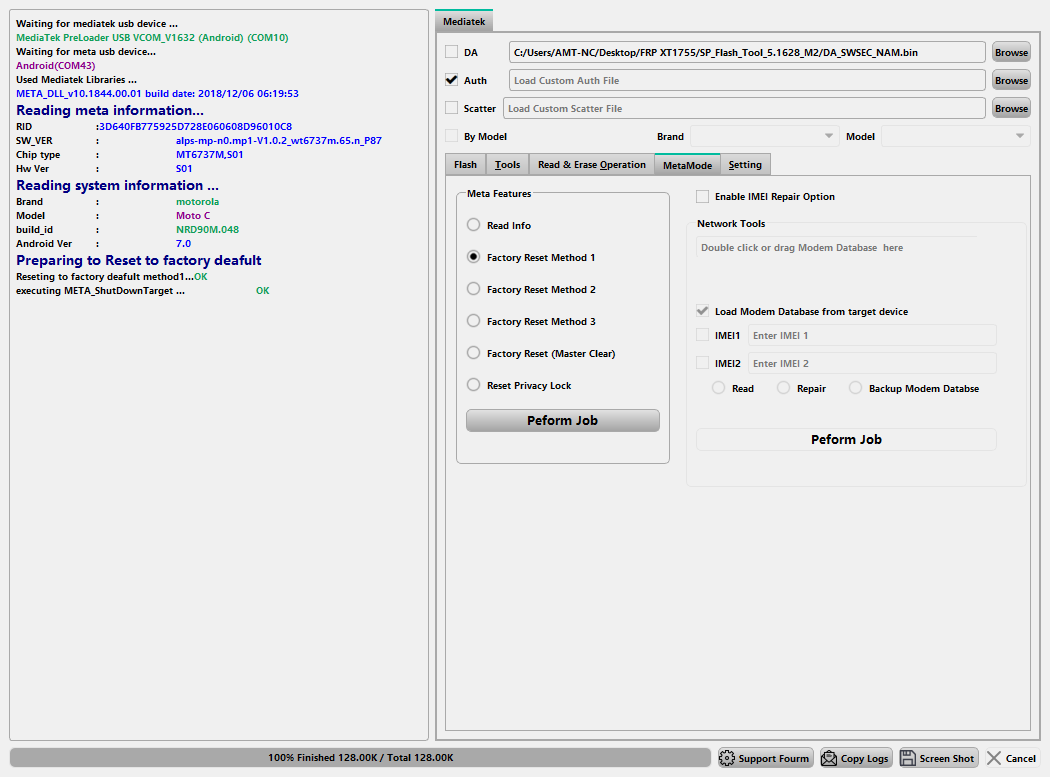
Task: Click the Model value Moto C
Action: click(x=193, y=216)
